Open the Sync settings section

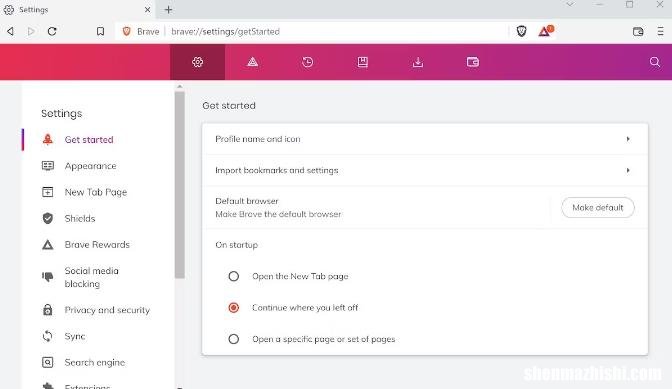pos(75,336)
